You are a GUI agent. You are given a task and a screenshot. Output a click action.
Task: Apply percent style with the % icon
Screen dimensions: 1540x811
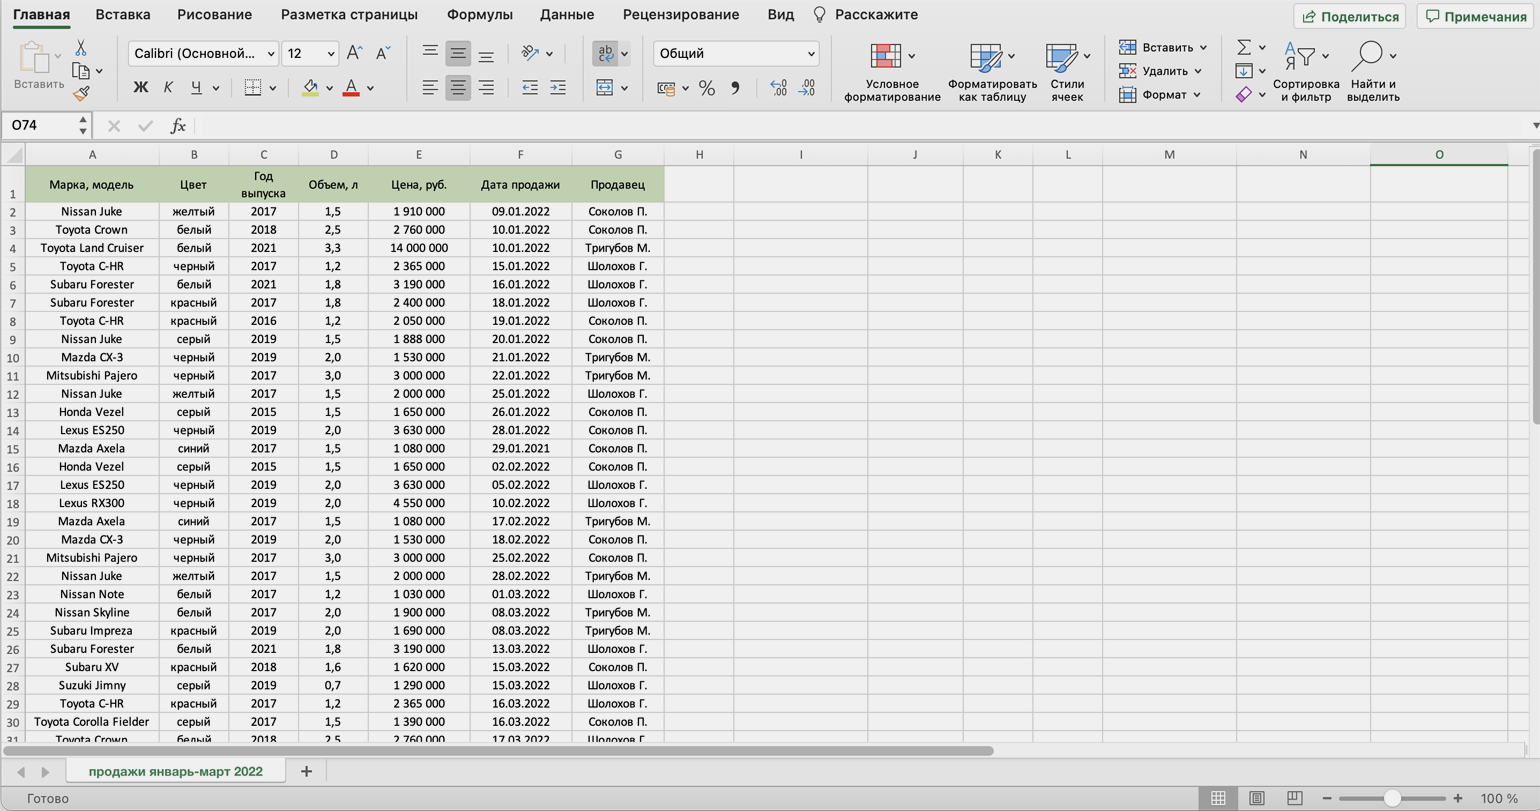coord(707,88)
